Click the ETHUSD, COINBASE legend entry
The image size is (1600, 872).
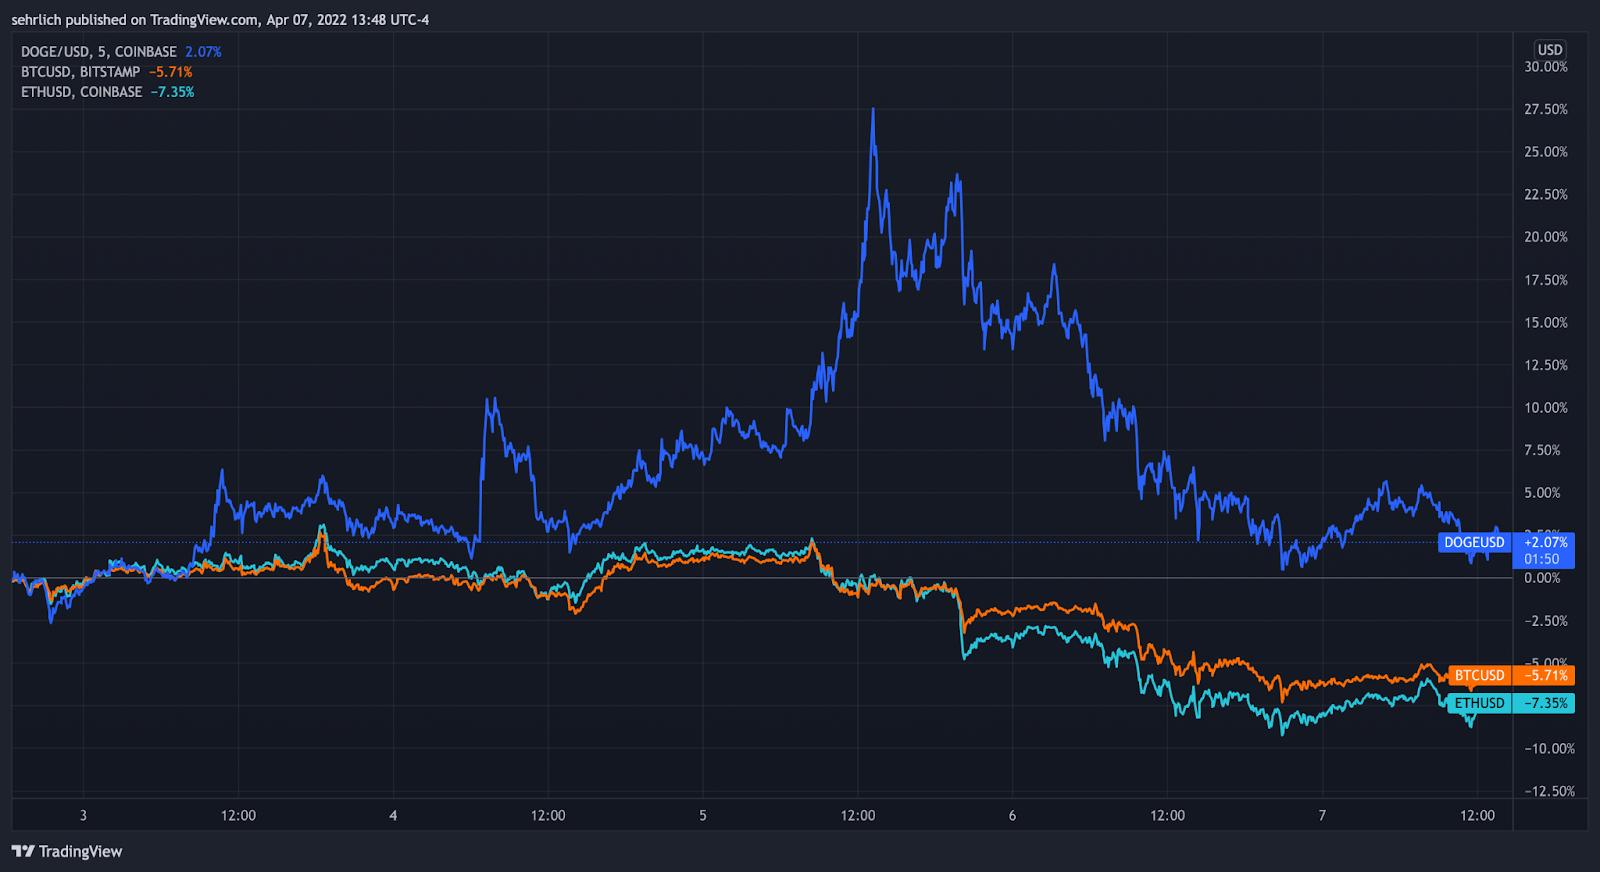(82, 92)
